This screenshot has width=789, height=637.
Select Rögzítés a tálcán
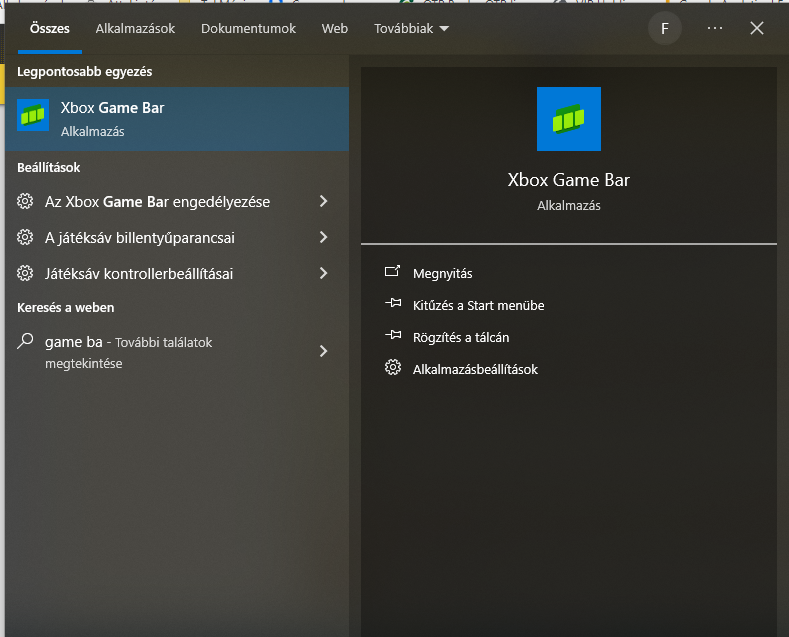tap(461, 338)
